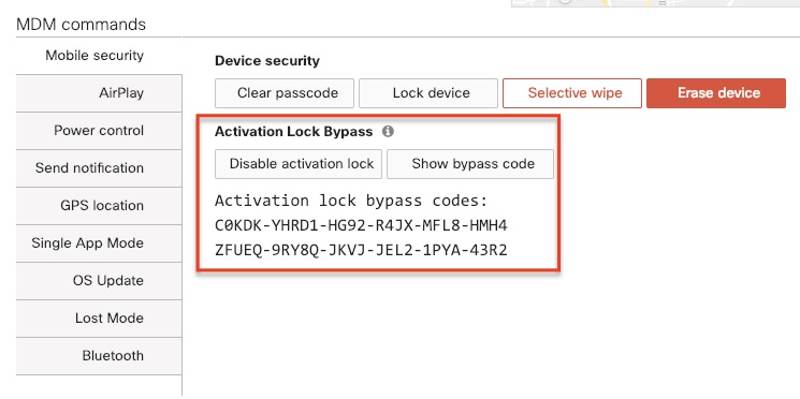This screenshot has height=399, width=800.
Task: Click the Clear passcode button
Action: (x=284, y=93)
